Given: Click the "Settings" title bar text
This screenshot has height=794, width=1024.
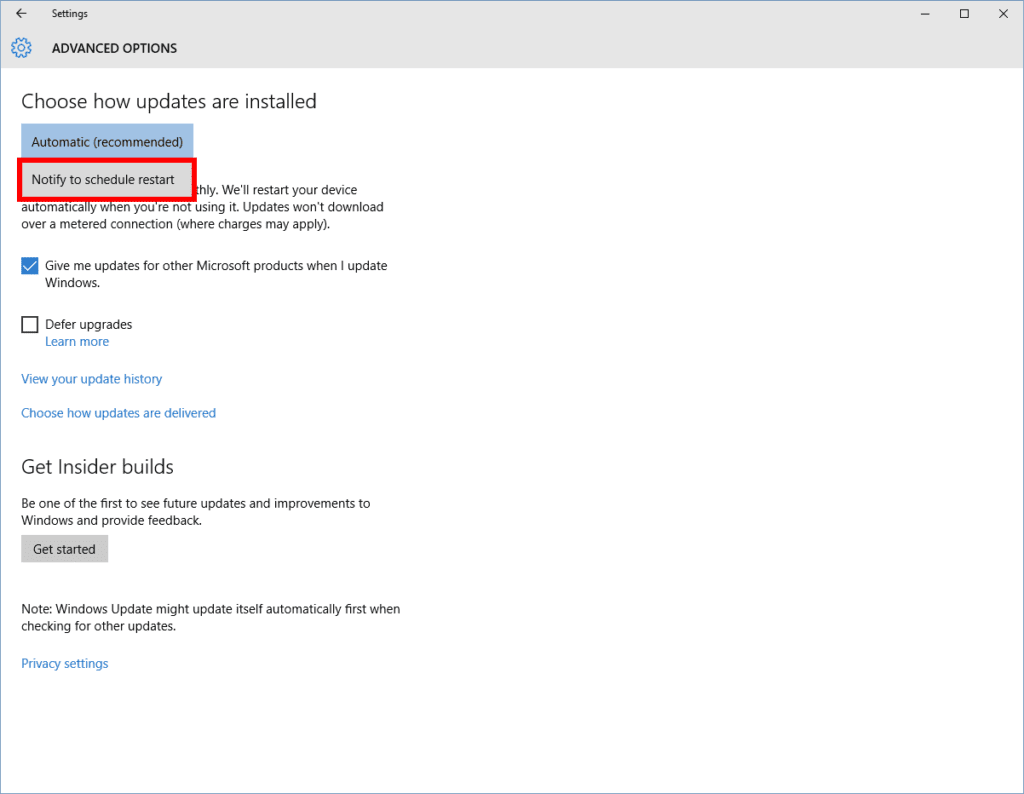Looking at the screenshot, I should (x=69, y=13).
